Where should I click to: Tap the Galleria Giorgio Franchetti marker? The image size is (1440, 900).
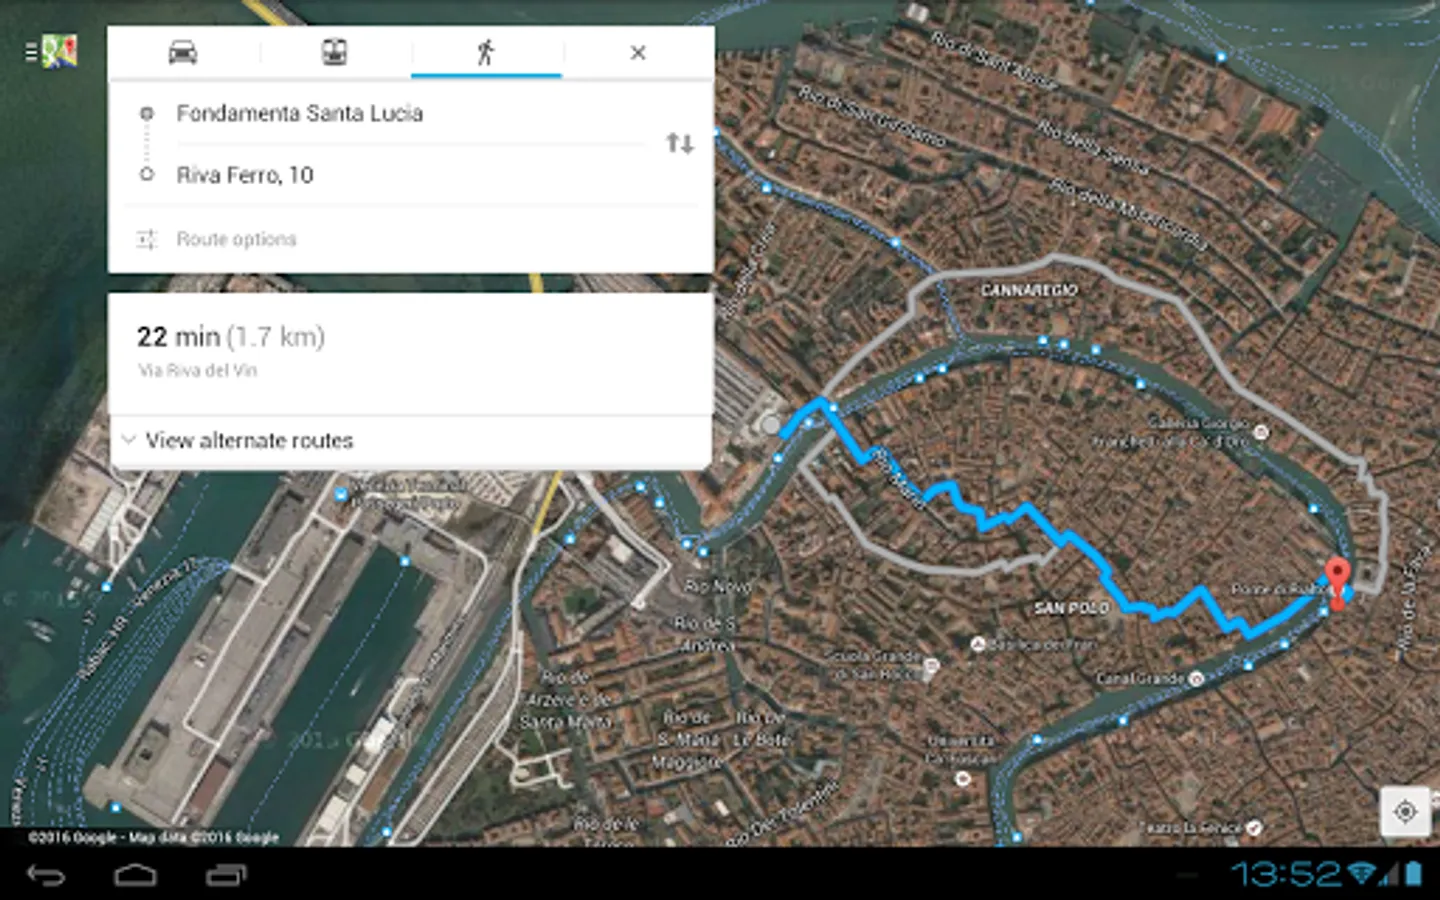(1261, 432)
